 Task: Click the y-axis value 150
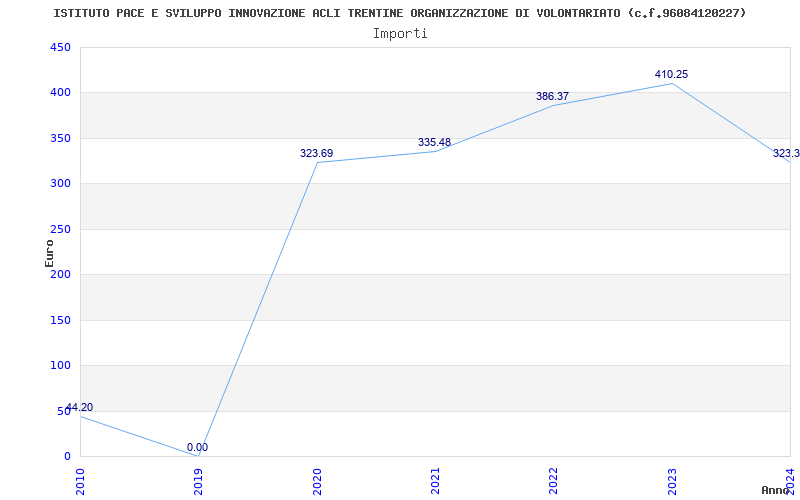(x=60, y=320)
